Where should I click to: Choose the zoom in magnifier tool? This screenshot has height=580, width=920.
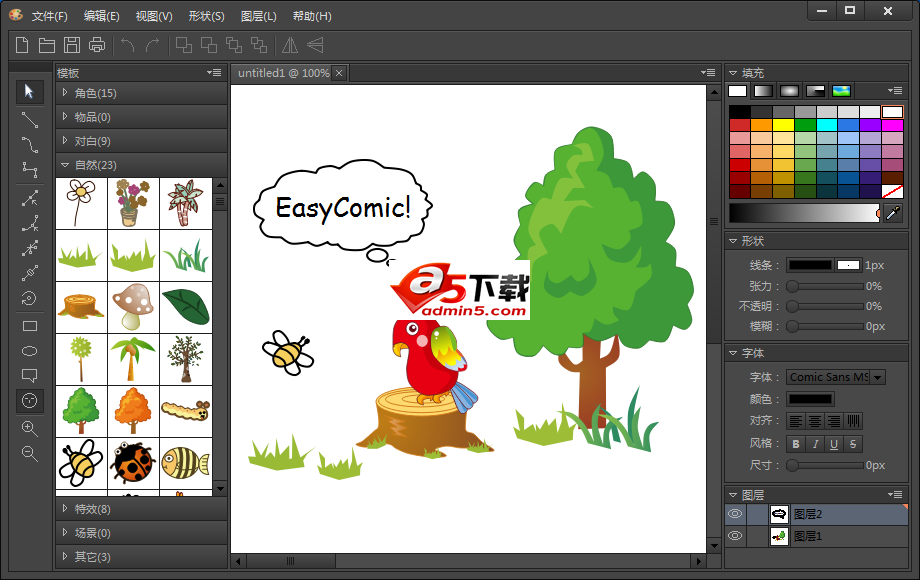30,428
